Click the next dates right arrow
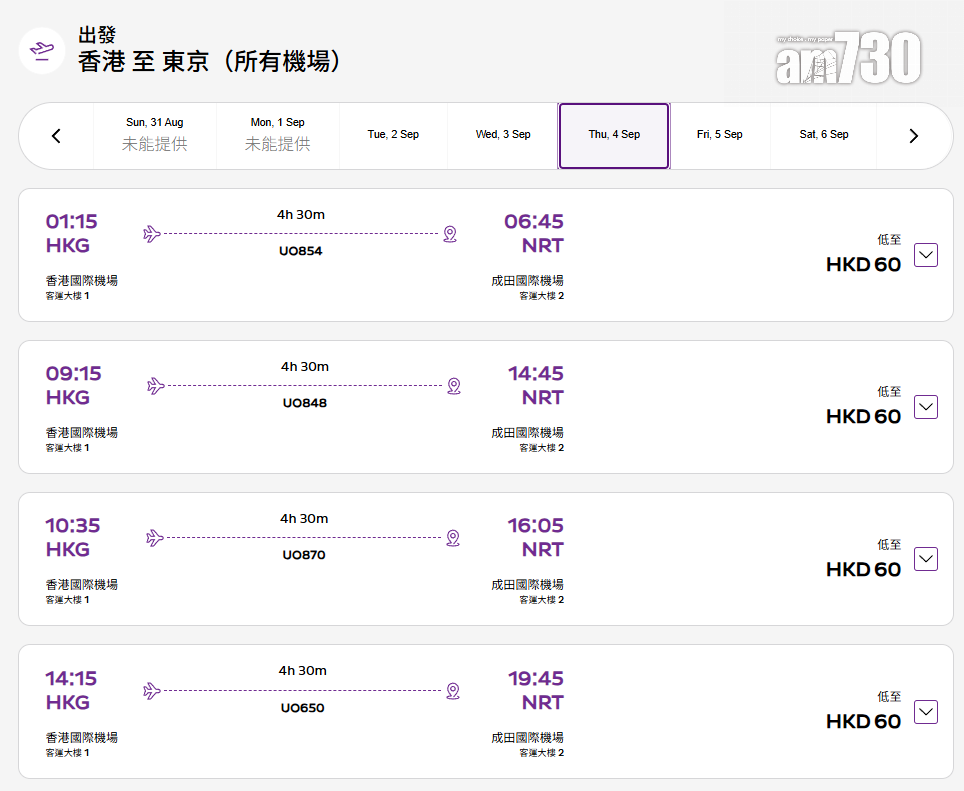964x791 pixels. pos(913,136)
